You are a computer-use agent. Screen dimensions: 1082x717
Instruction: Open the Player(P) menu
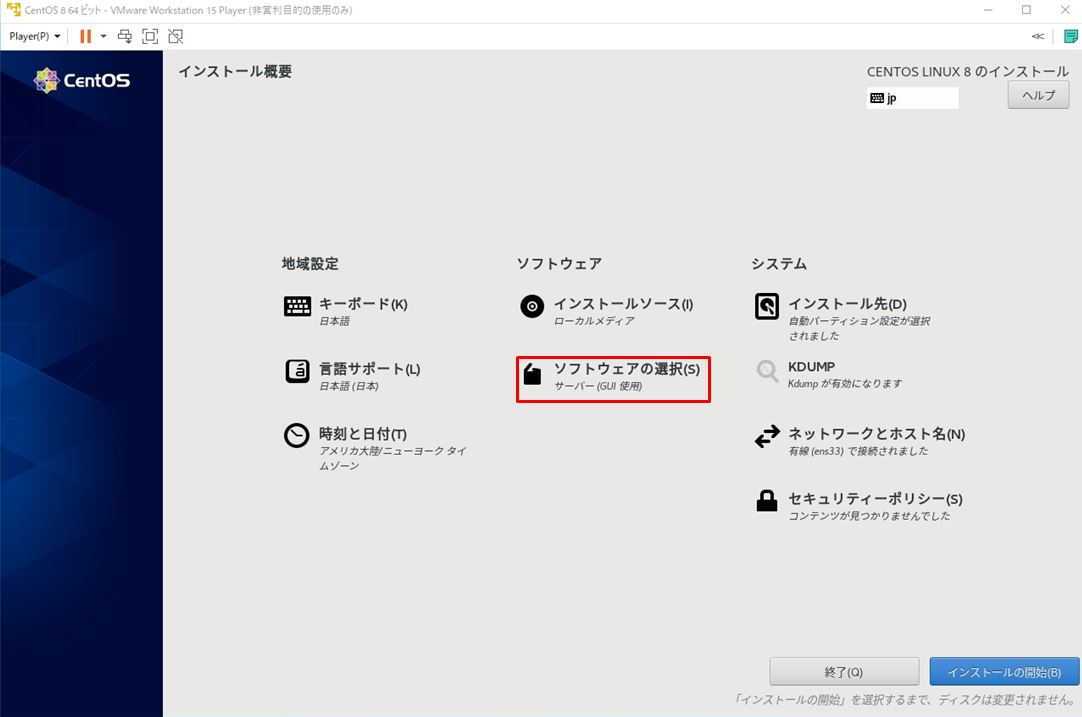click(x=35, y=36)
